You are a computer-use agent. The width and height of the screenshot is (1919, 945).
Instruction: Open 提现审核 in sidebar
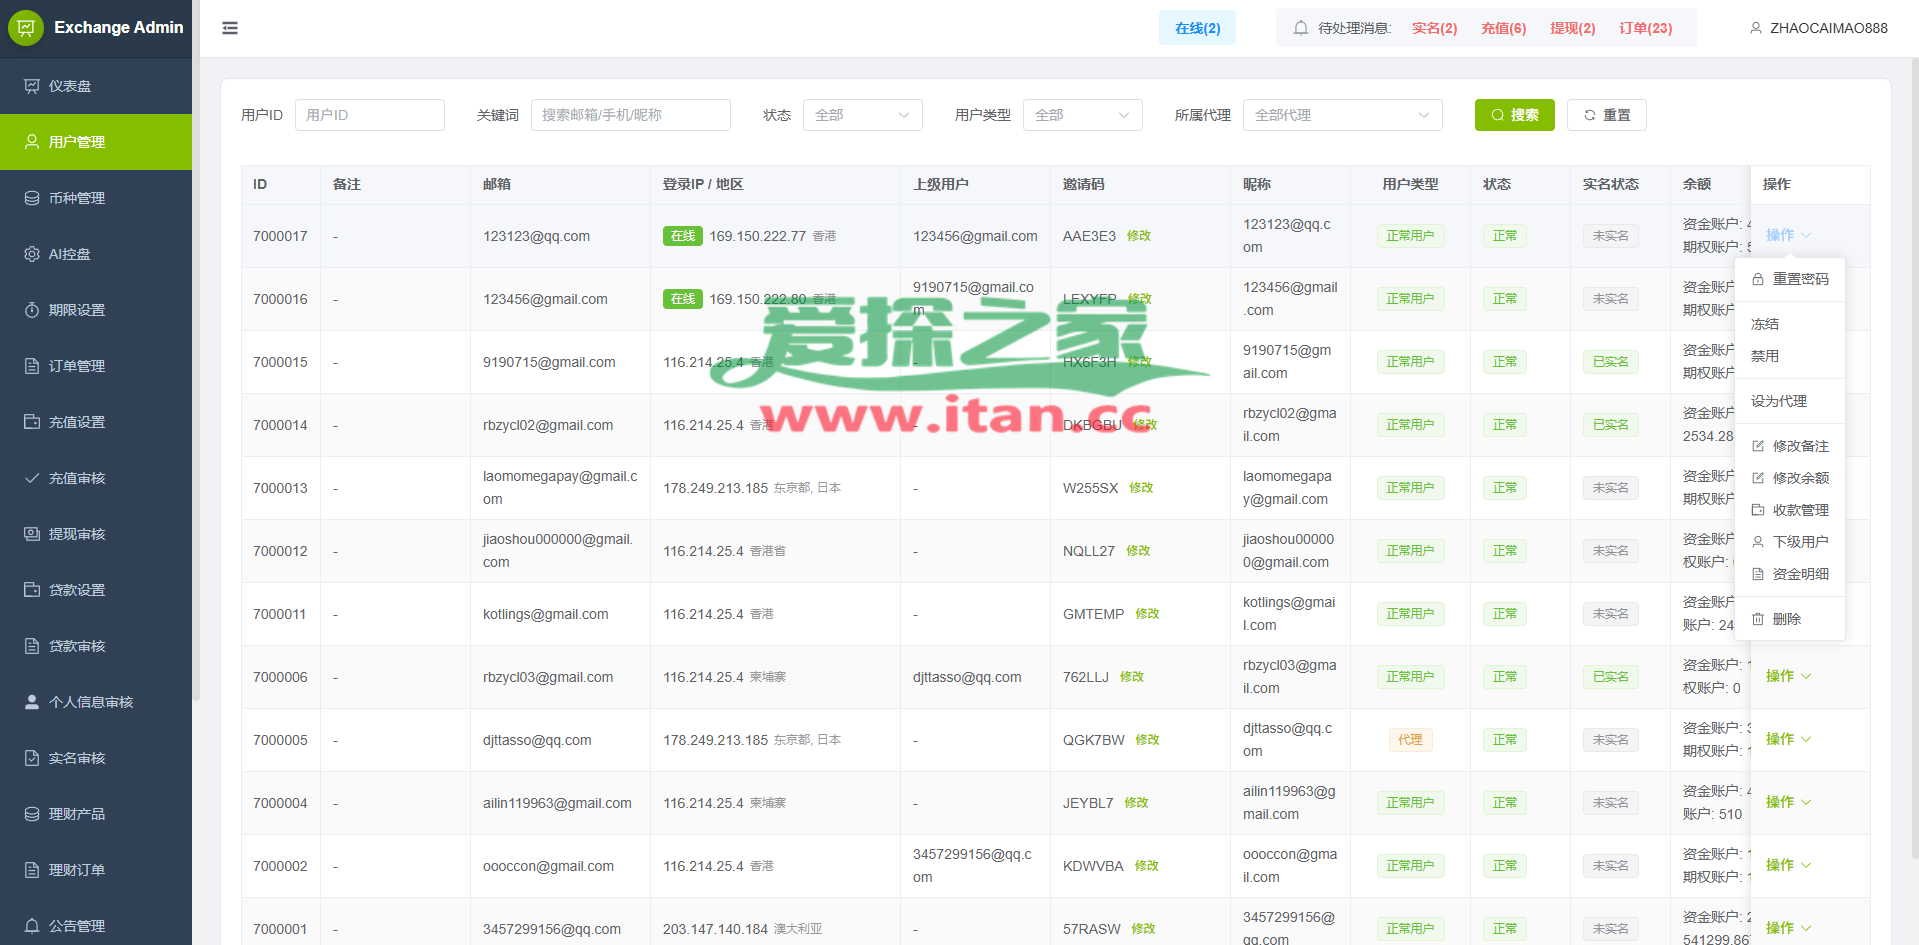click(x=96, y=534)
